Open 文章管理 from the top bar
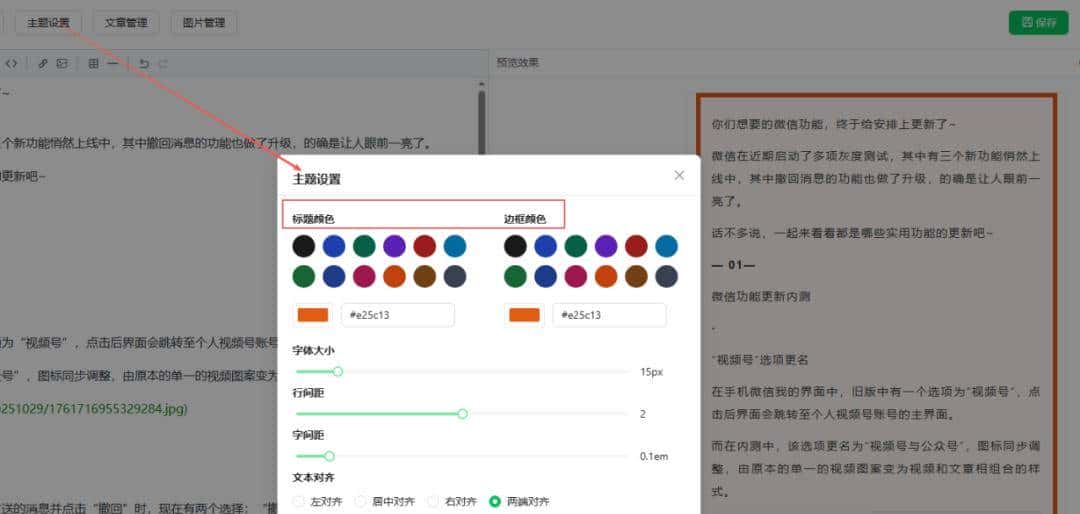This screenshot has height=514, width=1080. point(126,23)
